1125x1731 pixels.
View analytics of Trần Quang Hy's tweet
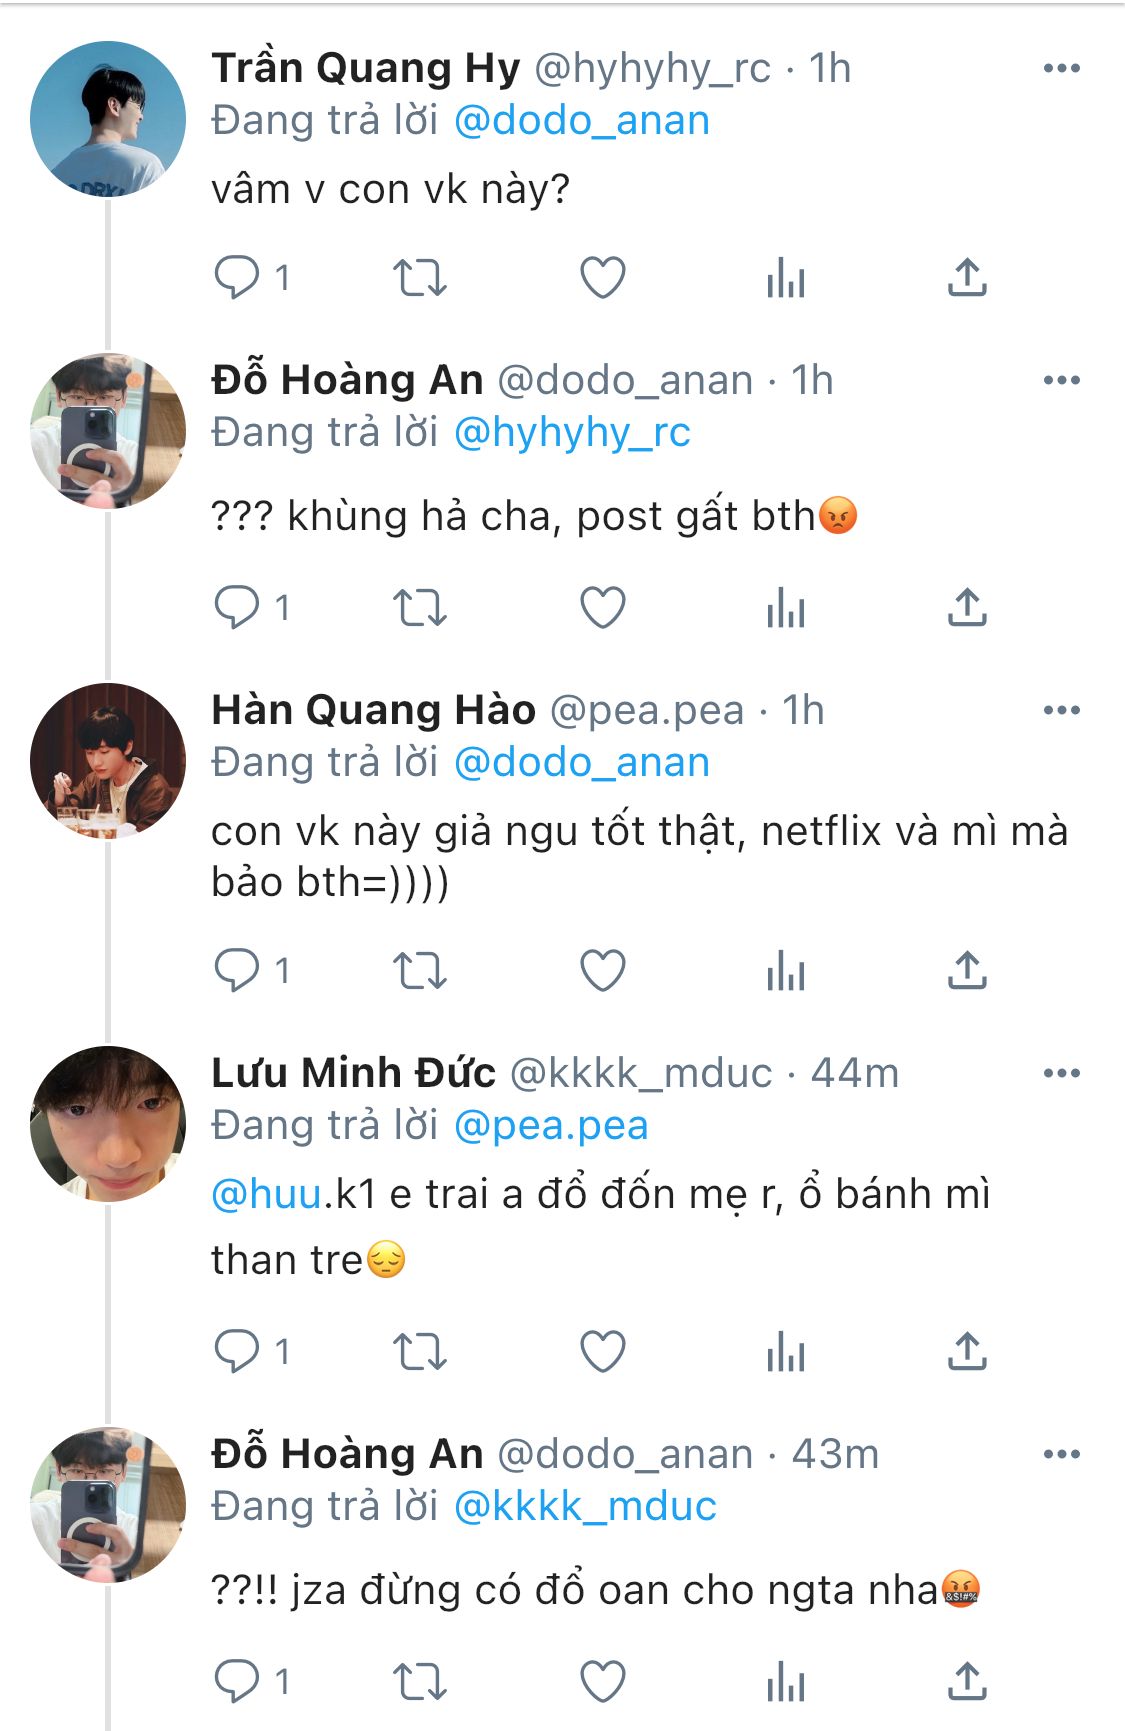pos(786,278)
